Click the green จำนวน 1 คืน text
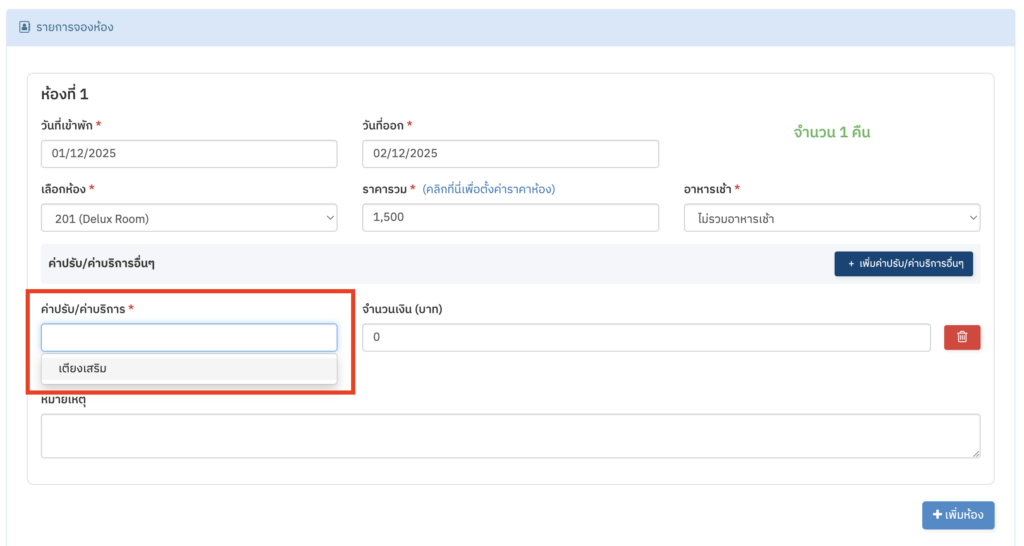The height and width of the screenshot is (546, 1024). [831, 132]
